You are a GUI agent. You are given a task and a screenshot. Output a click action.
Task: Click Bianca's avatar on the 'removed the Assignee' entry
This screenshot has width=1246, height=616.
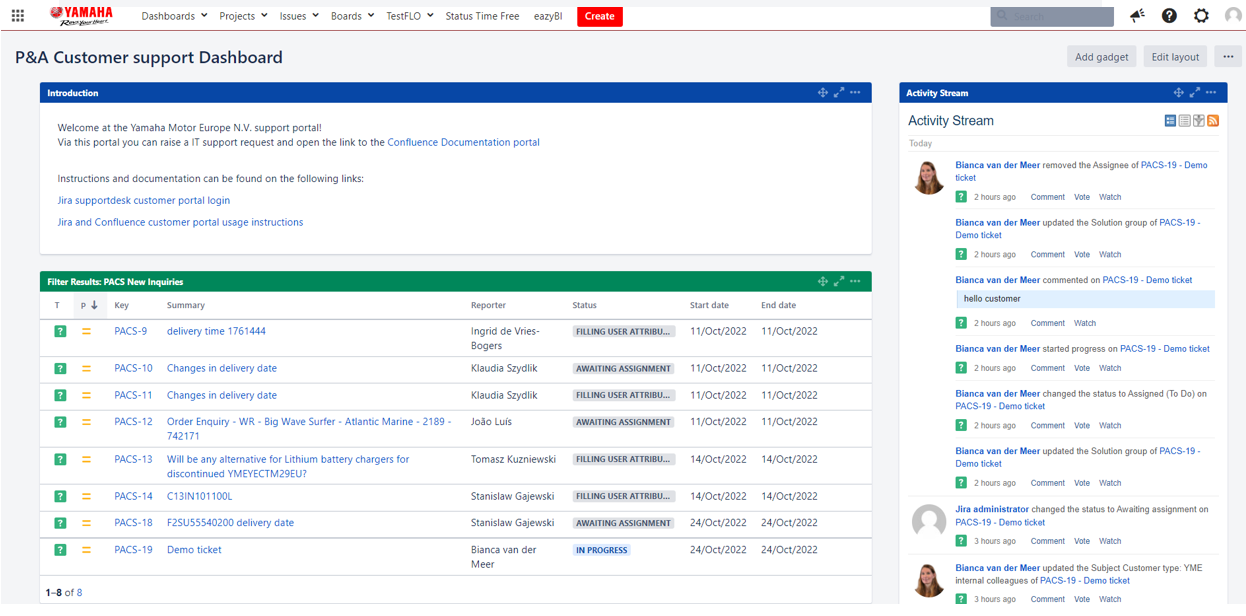(930, 177)
